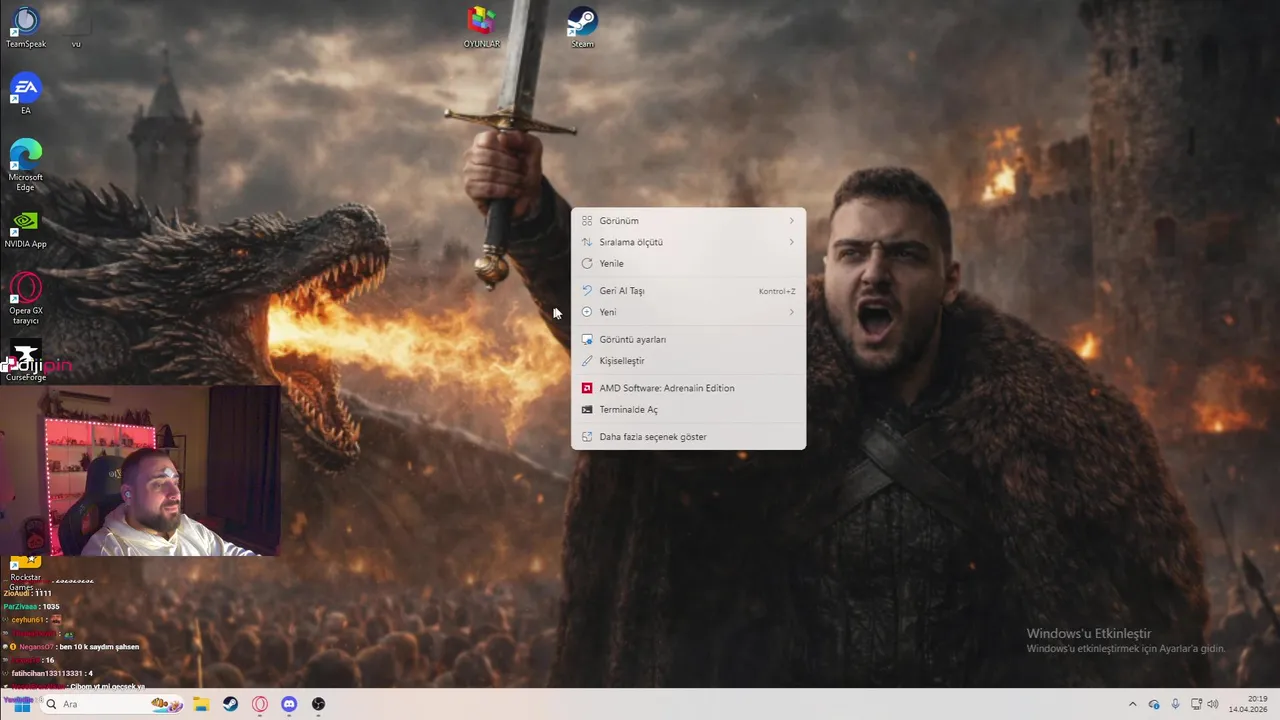
Task: Choose Yenile in the context menu
Action: point(688,264)
